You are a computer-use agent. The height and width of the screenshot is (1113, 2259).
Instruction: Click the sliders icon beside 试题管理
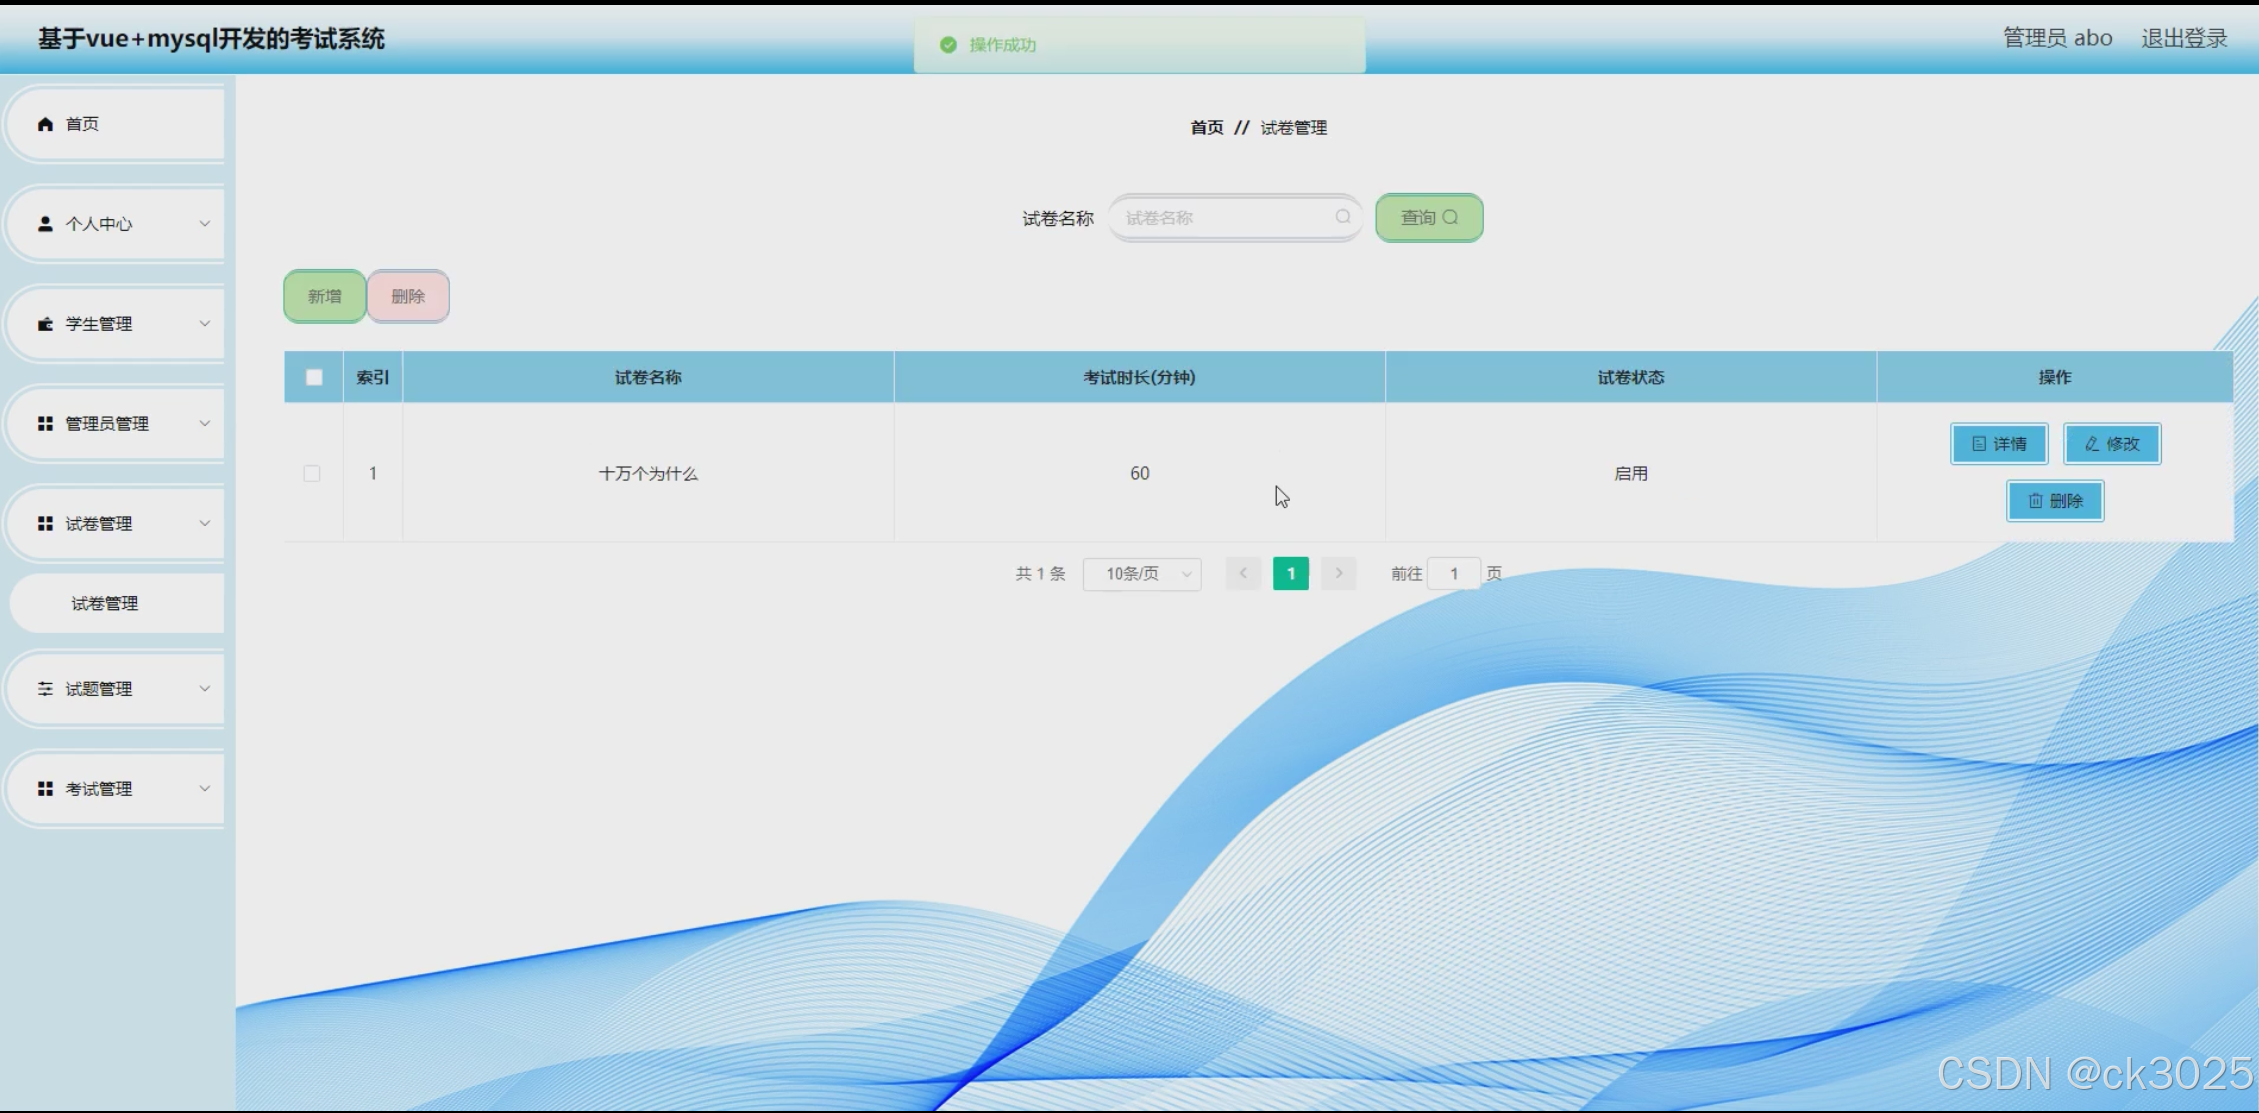(x=45, y=689)
